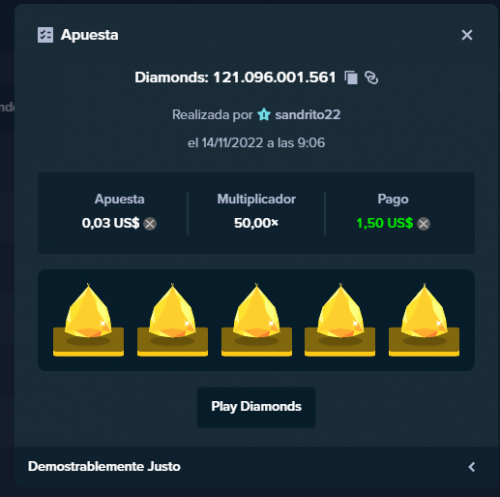Screen dimensions: 500x497
Task: Click the date el 14/11/2022 a las 9:06
Action: point(256,143)
